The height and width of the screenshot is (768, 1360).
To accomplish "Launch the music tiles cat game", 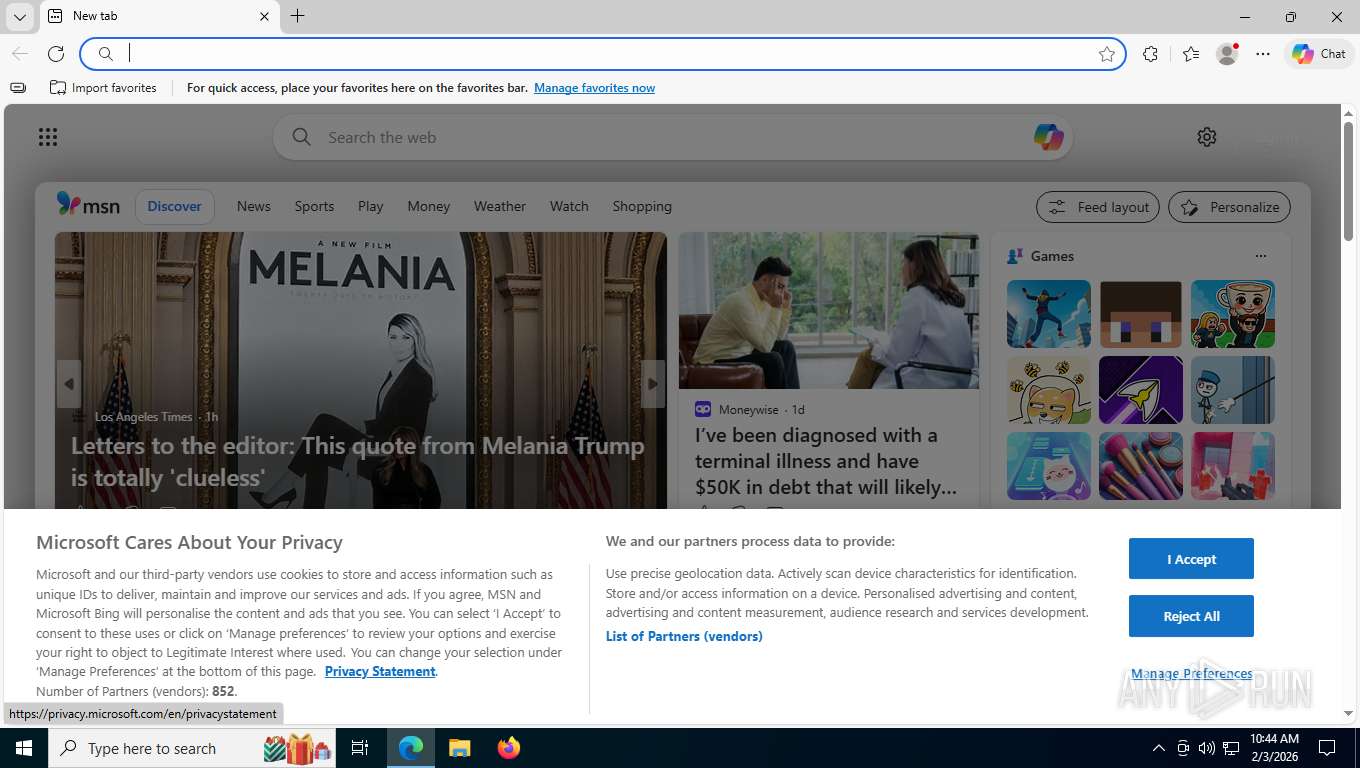I will (x=1049, y=466).
